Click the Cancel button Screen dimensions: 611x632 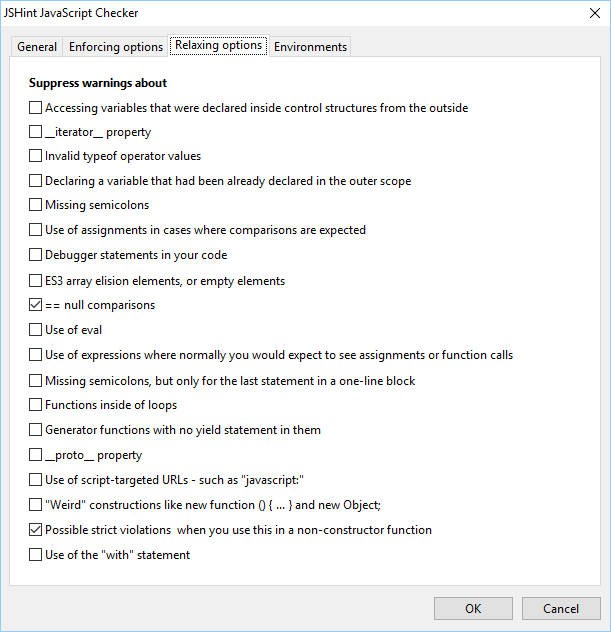pos(560,608)
